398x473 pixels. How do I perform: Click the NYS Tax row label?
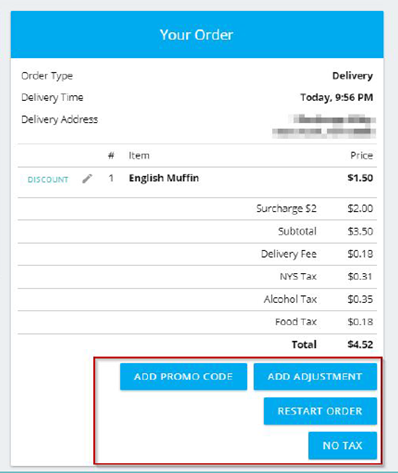(298, 276)
